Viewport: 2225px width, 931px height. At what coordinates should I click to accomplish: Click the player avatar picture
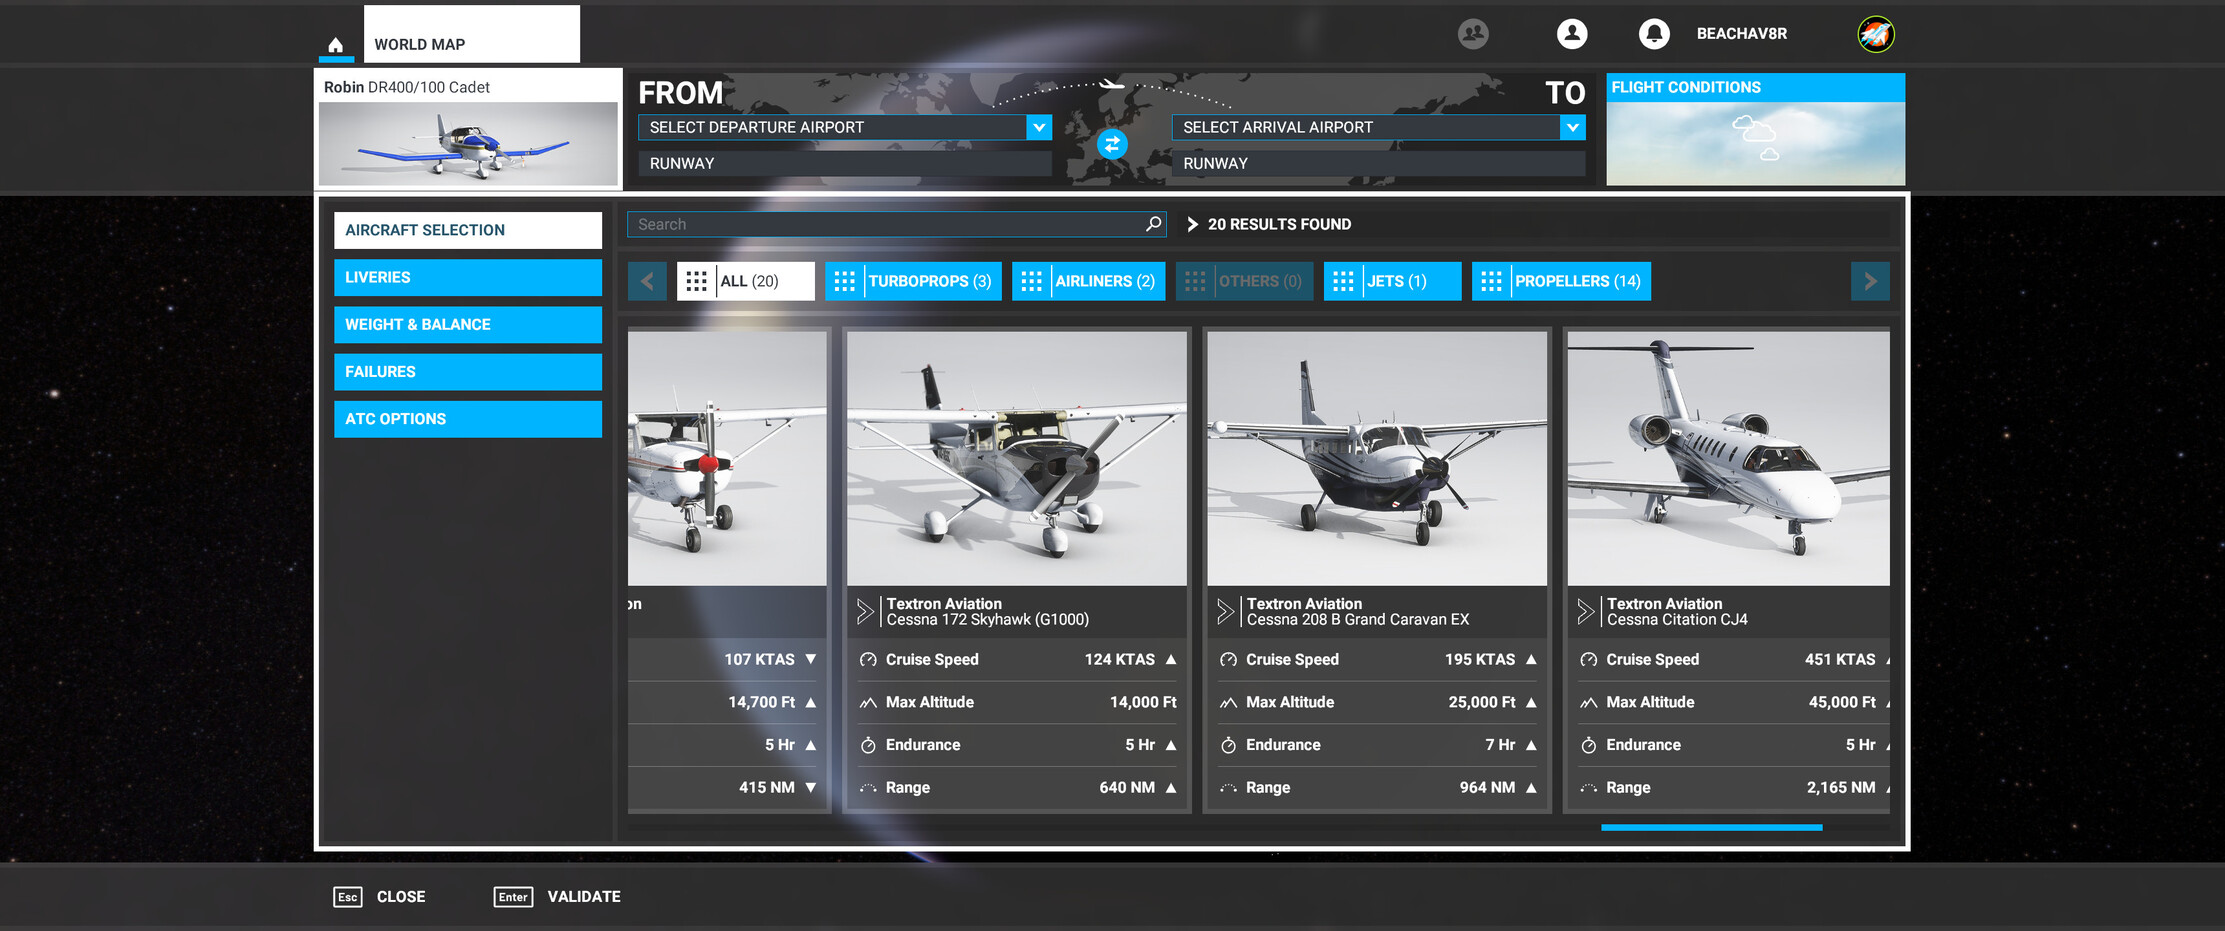point(1876,34)
